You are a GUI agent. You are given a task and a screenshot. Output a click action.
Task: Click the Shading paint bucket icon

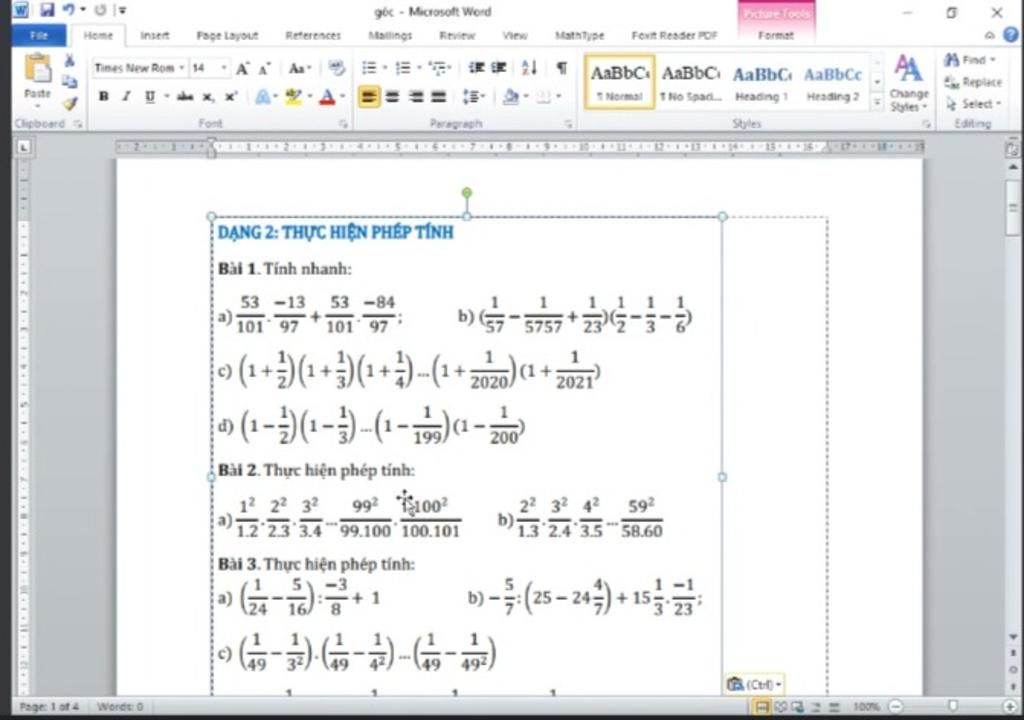tap(511, 97)
